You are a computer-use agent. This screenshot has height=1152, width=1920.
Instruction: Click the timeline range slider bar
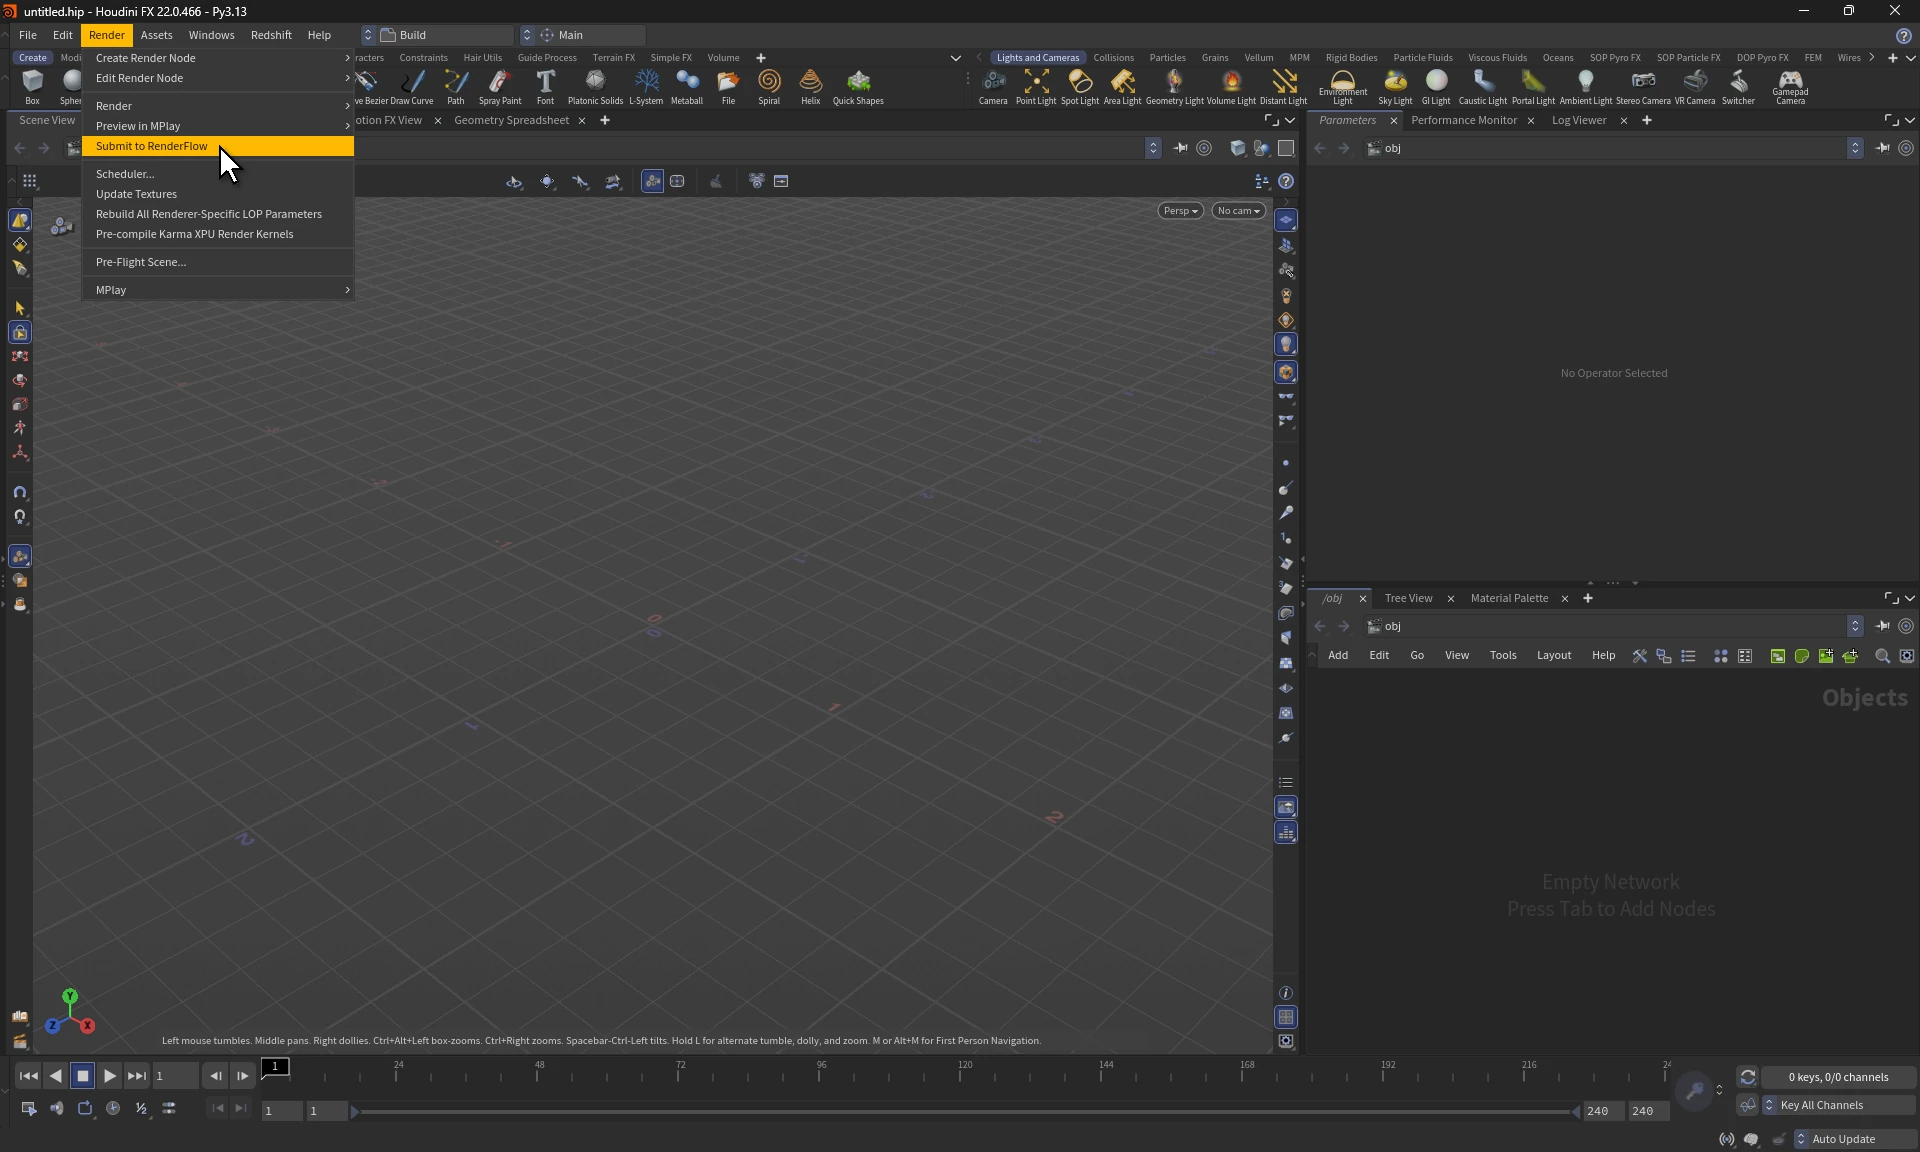(965, 1111)
